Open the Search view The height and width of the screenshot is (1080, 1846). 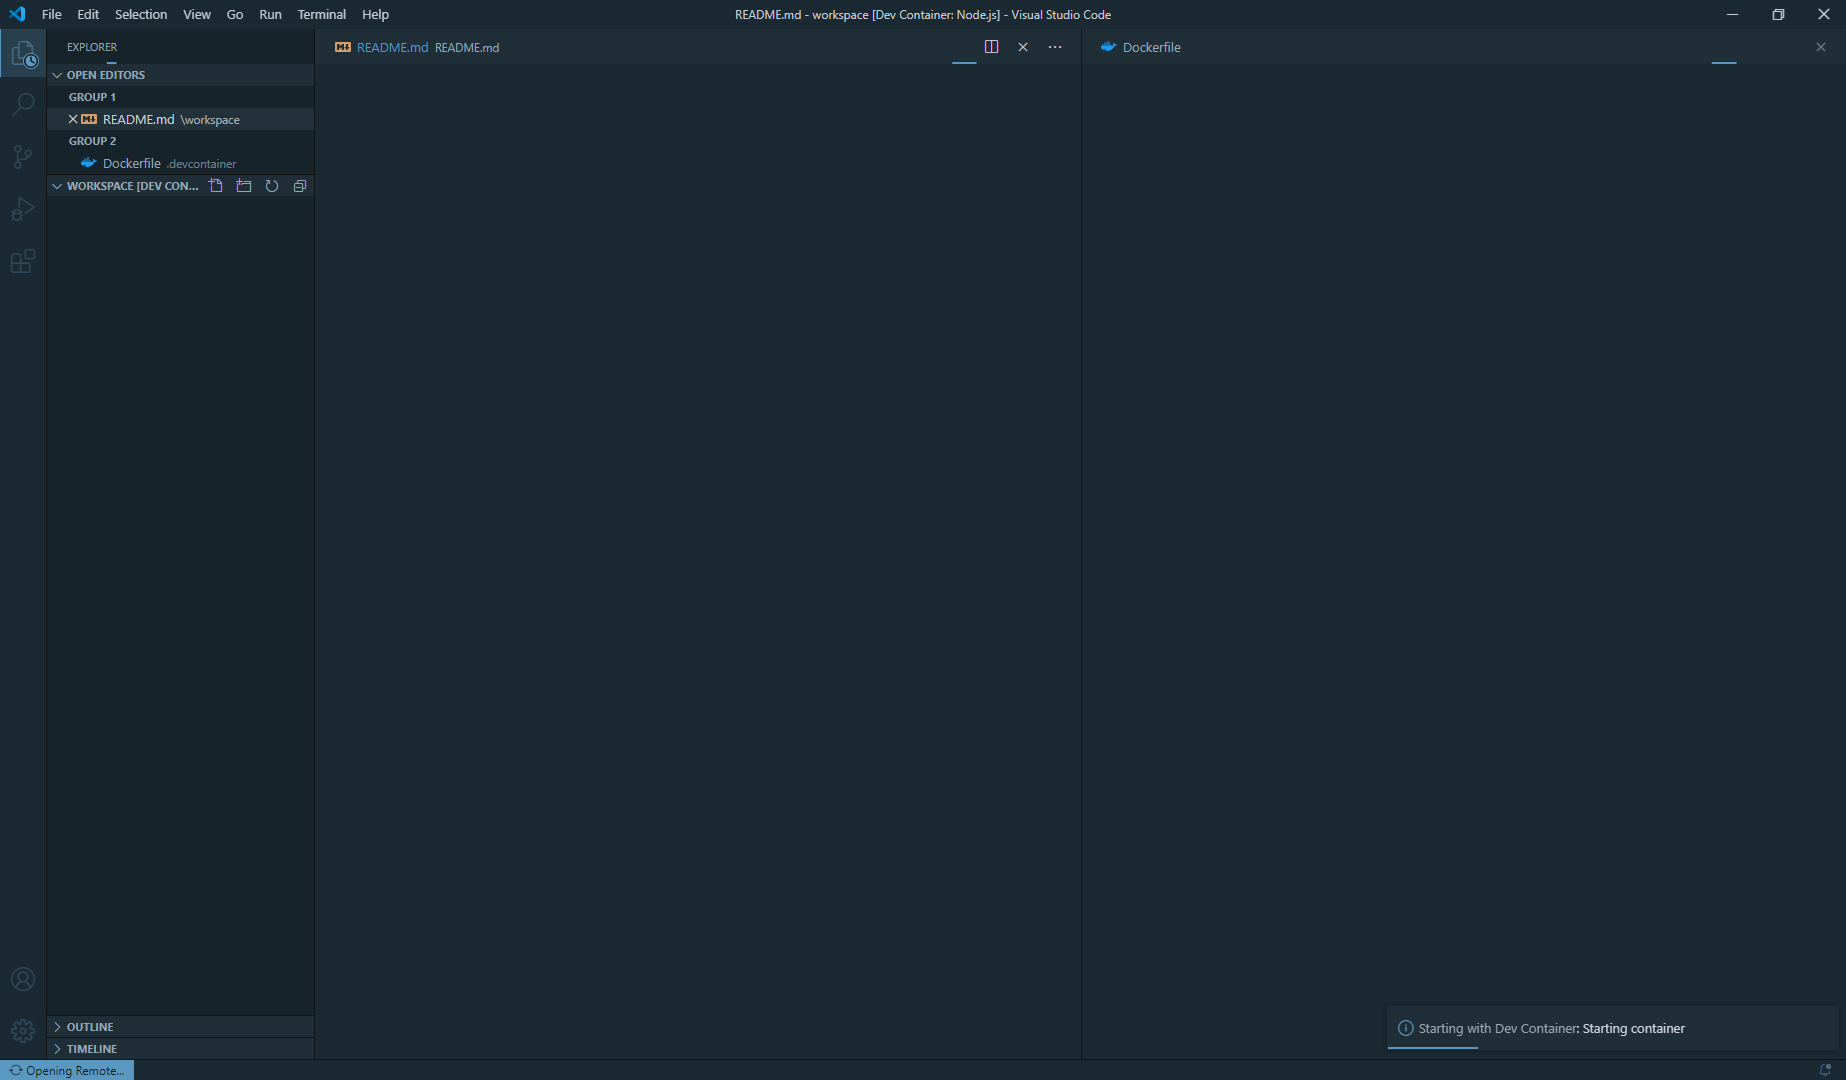point(23,105)
